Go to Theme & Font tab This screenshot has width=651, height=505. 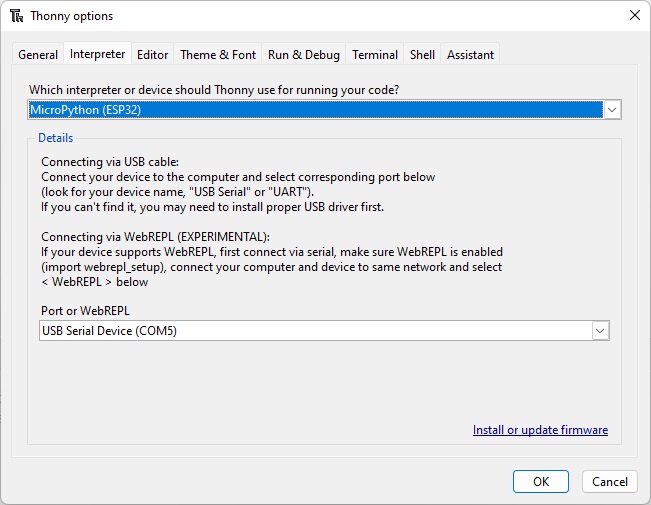[x=218, y=54]
